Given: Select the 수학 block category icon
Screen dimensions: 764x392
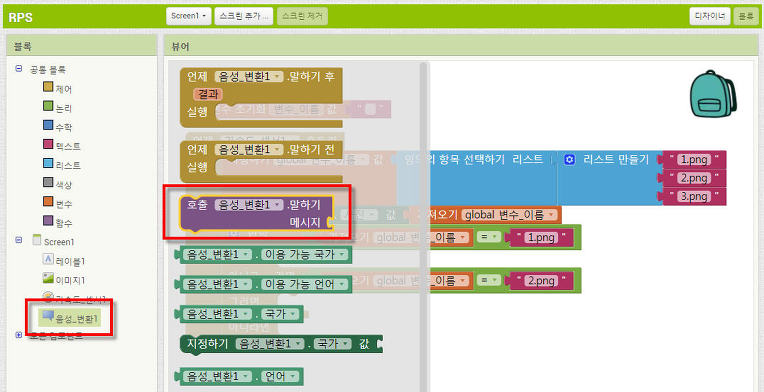Looking at the screenshot, I should tap(48, 125).
